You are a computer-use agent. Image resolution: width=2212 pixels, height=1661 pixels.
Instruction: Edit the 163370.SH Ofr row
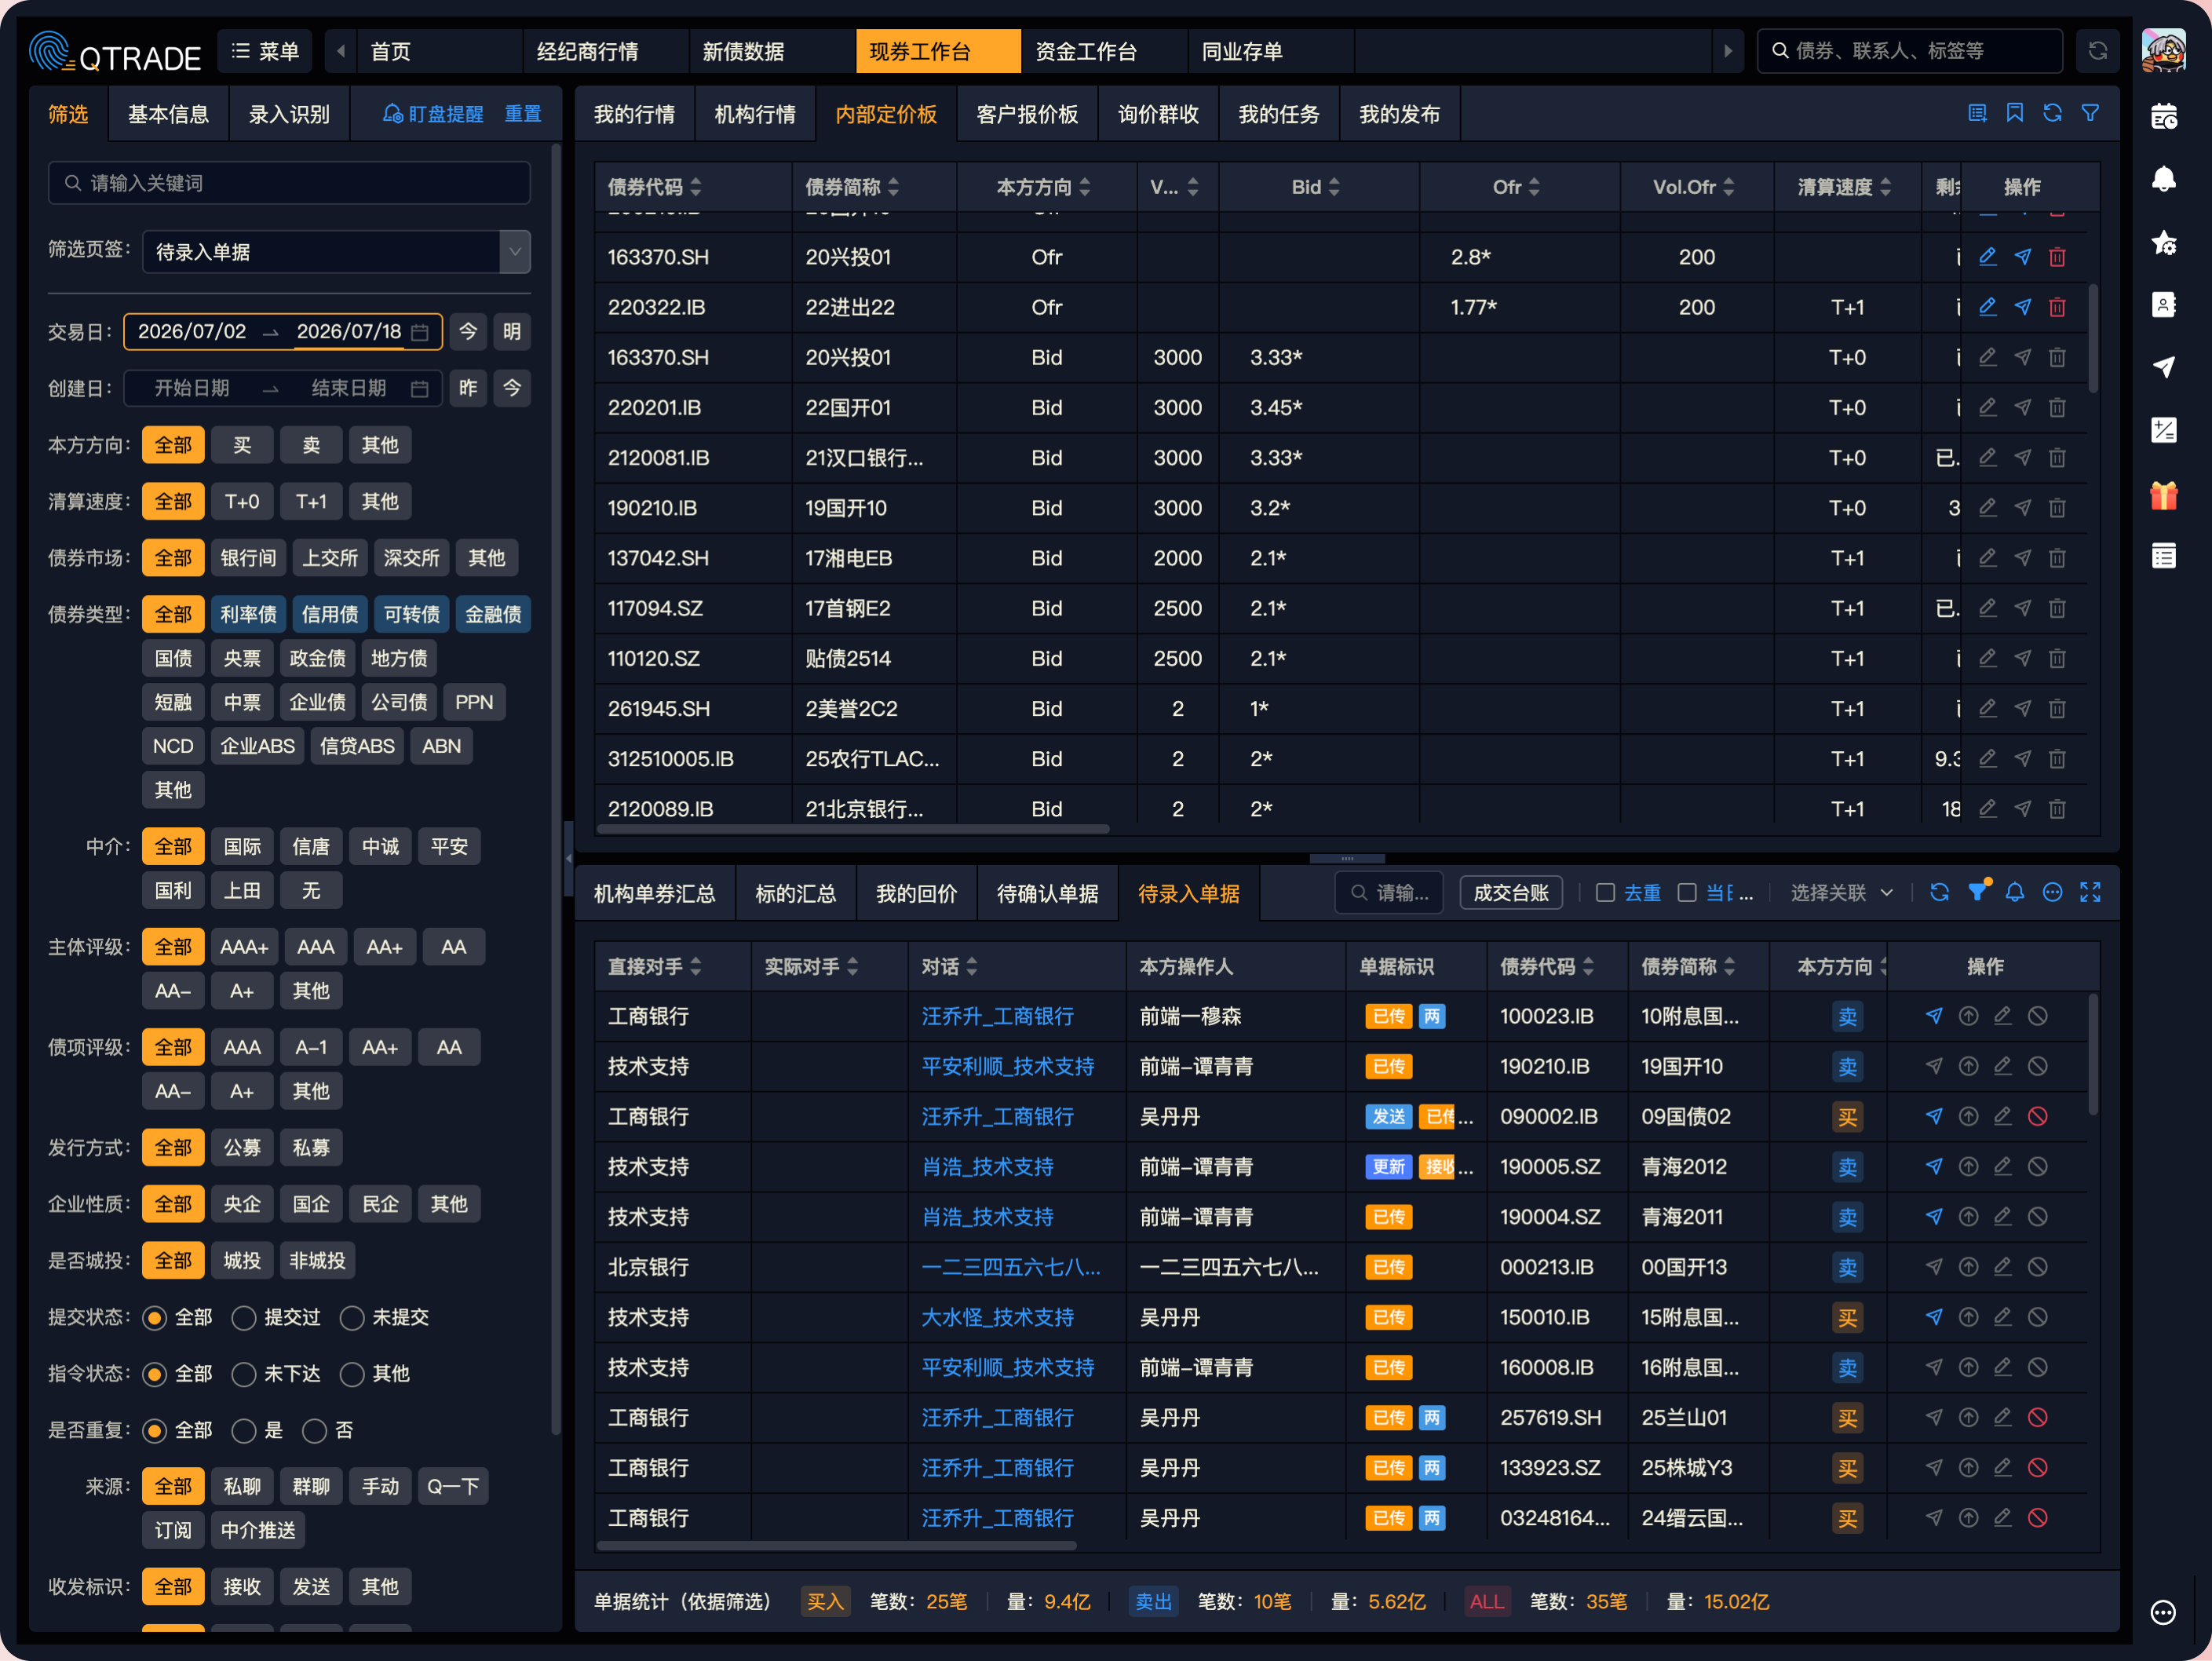click(x=1987, y=257)
